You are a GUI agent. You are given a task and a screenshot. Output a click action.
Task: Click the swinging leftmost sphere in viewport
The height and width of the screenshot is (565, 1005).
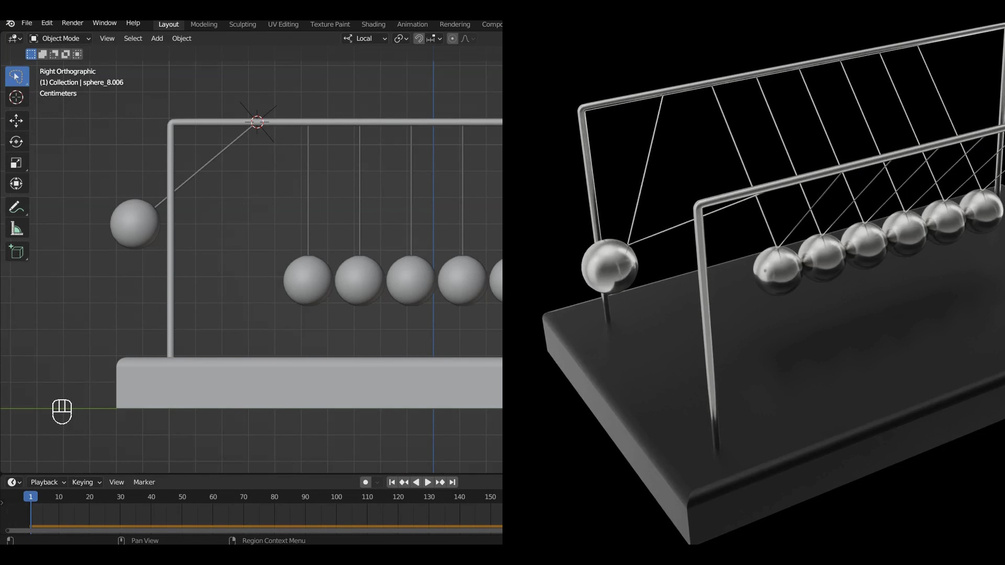click(x=134, y=223)
